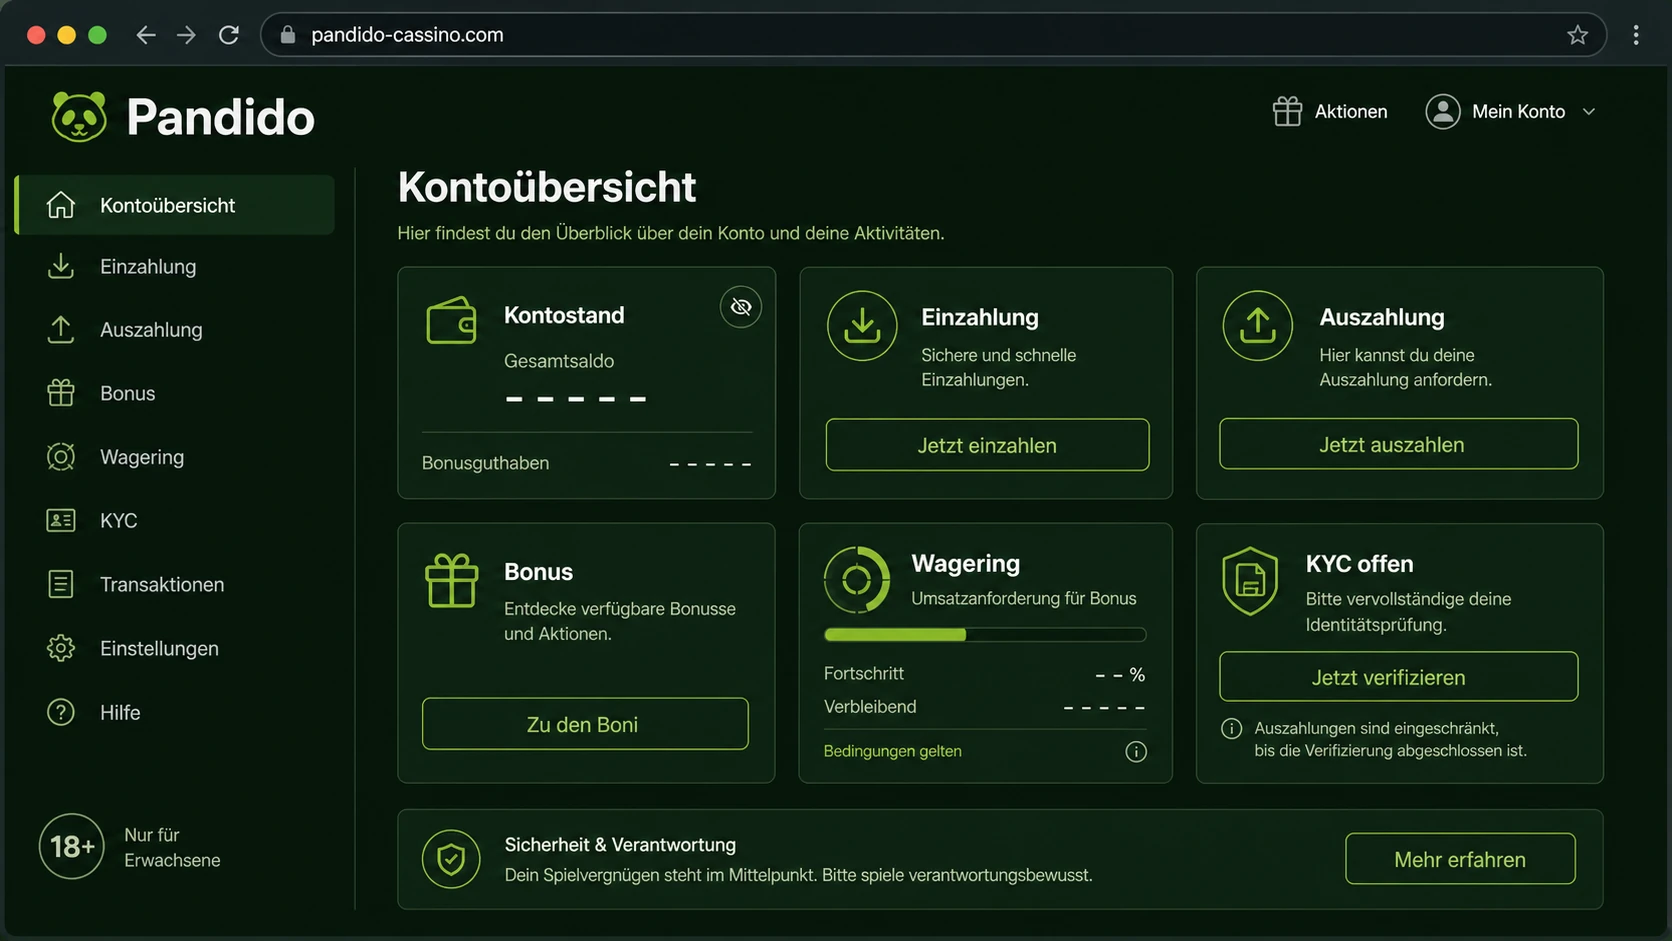Viewport: 1672px width, 941px height.
Task: Click the shield document icon in KYC card
Action: [x=1250, y=581]
